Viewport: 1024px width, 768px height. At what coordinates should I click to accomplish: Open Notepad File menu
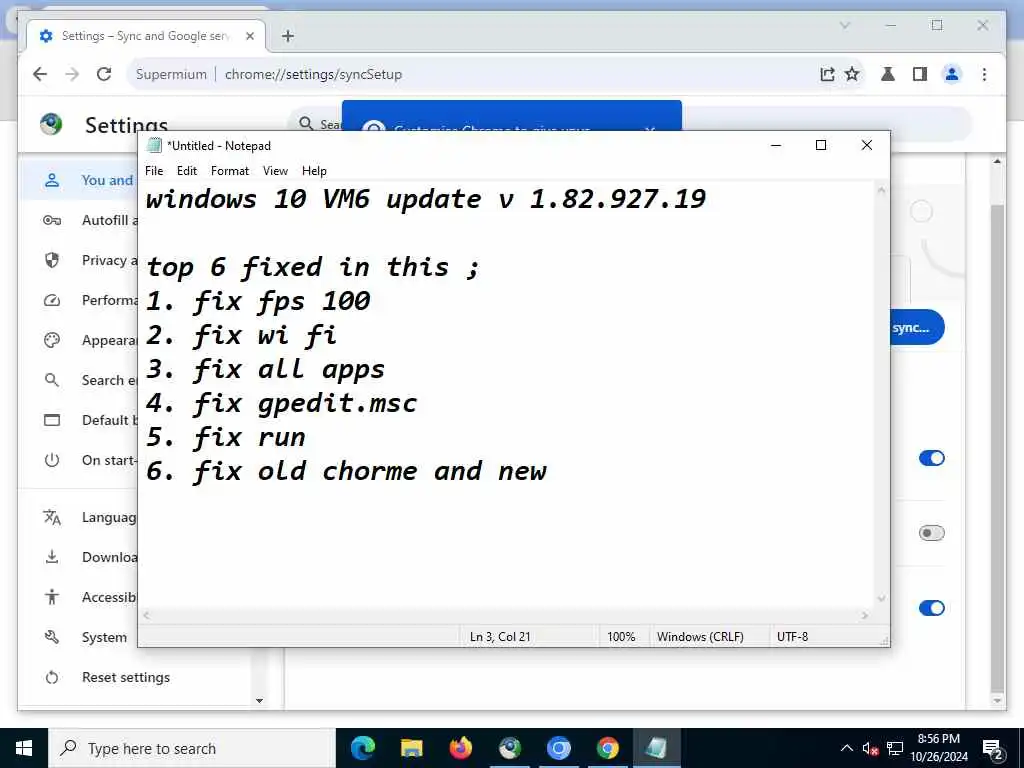click(x=154, y=171)
